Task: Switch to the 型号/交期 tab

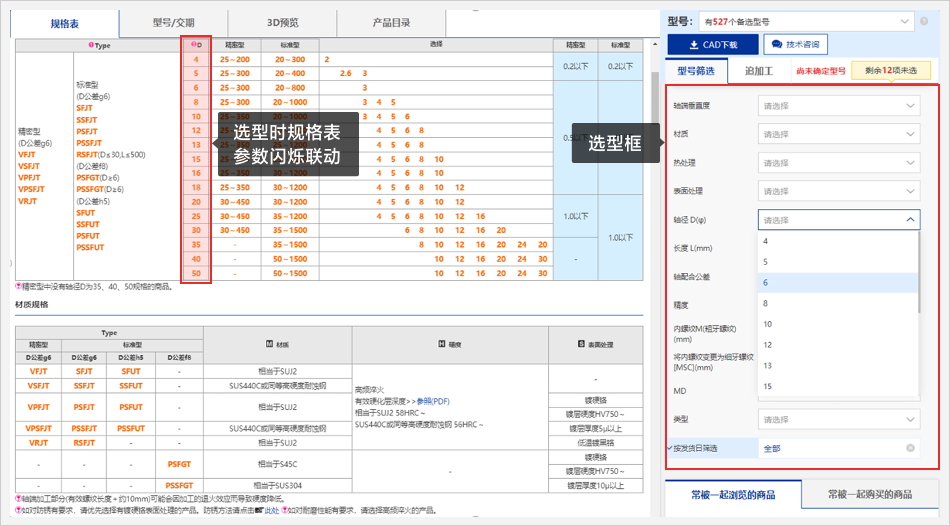Action: (173, 22)
